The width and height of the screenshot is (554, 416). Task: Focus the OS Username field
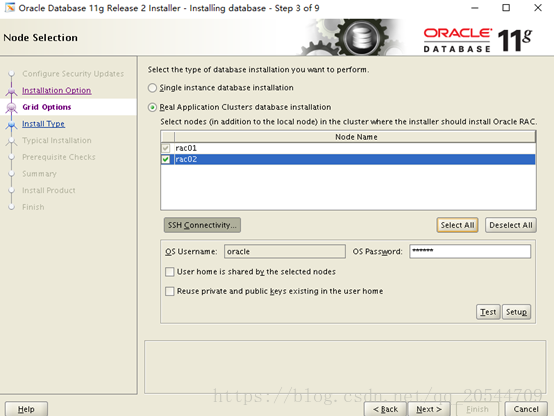(285, 251)
